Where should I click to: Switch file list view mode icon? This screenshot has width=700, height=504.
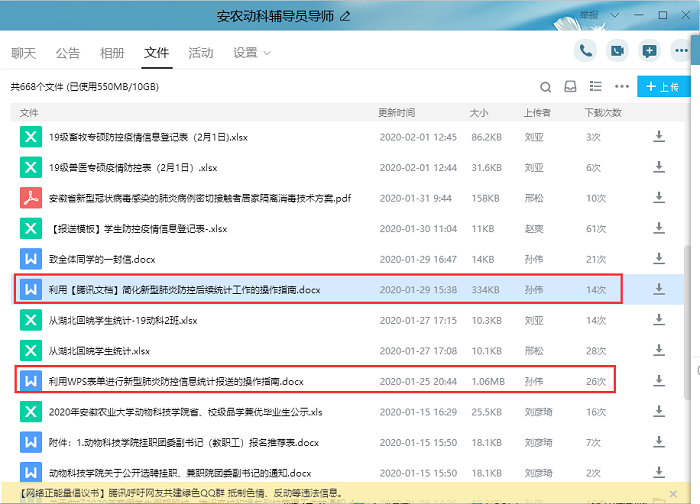tap(597, 87)
